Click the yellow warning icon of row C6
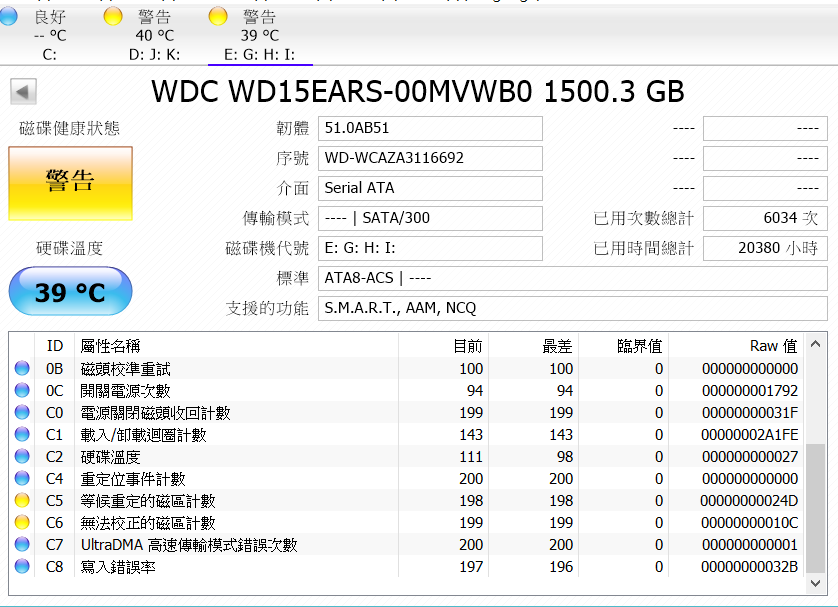This screenshot has height=607, width=838. coord(22,522)
